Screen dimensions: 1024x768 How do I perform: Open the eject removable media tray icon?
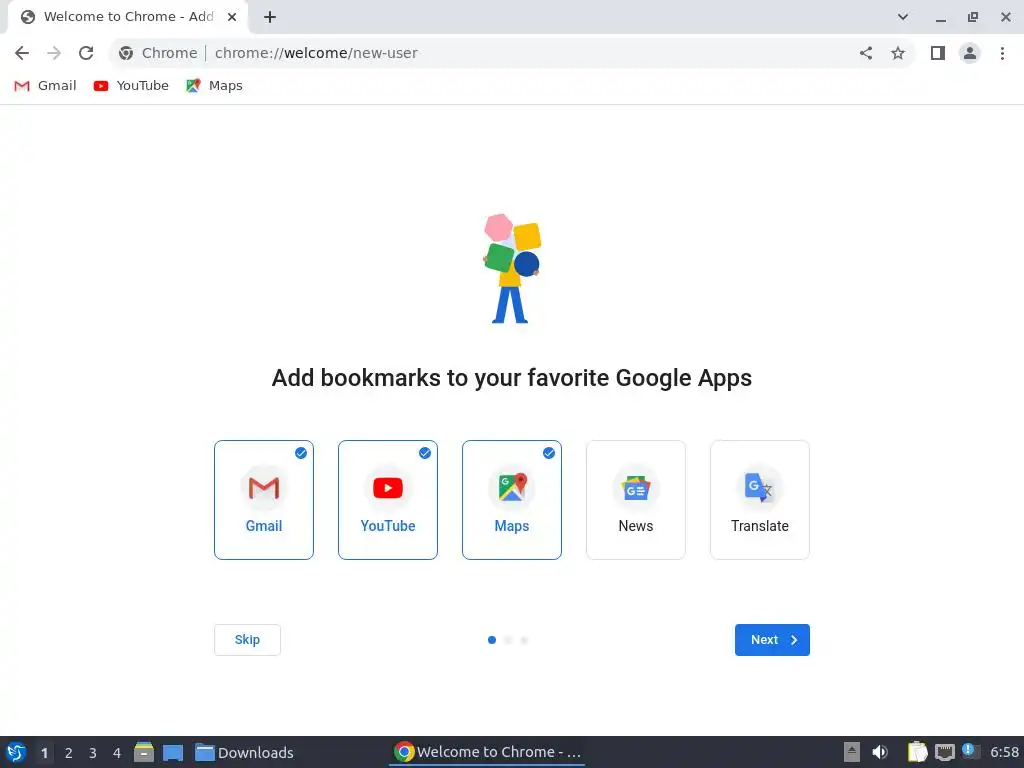[852, 752]
